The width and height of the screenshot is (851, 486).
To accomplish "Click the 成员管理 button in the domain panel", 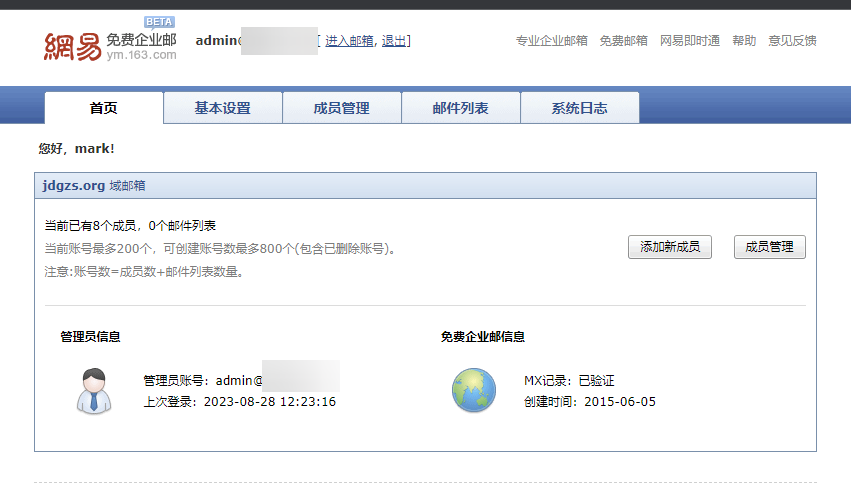I will click(770, 247).
